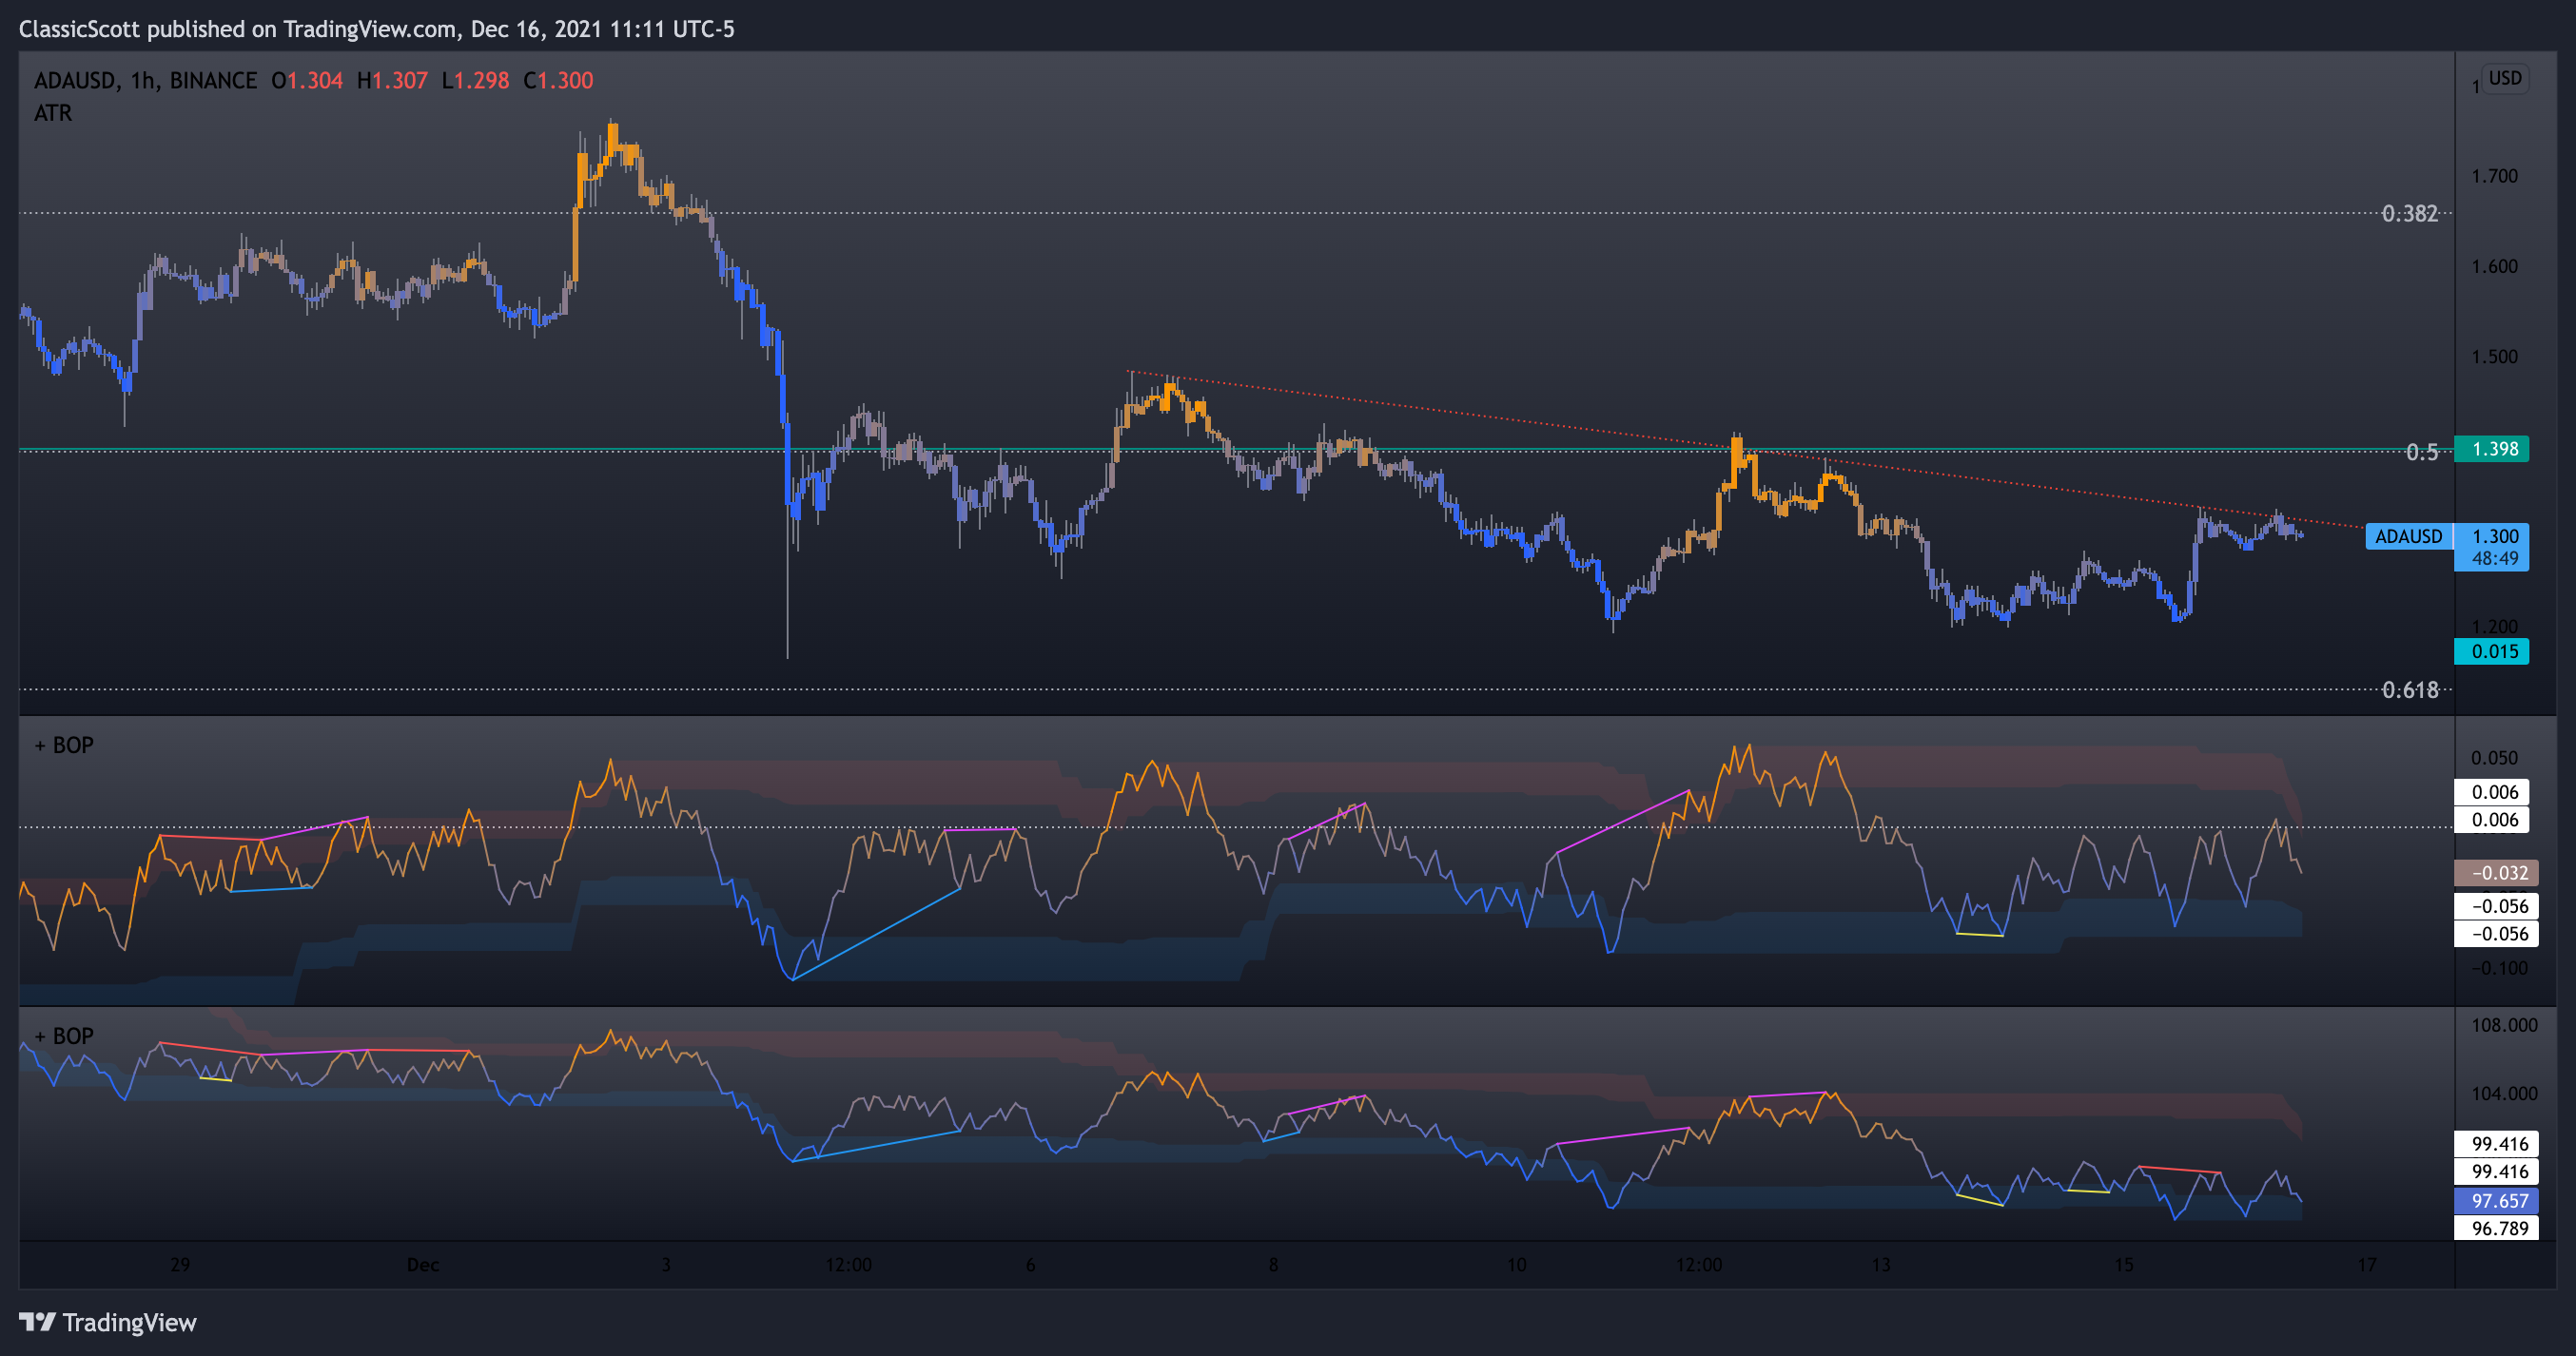The height and width of the screenshot is (1356, 2576).
Task: Click the 1.700 price axis label
Action: (x=2494, y=176)
